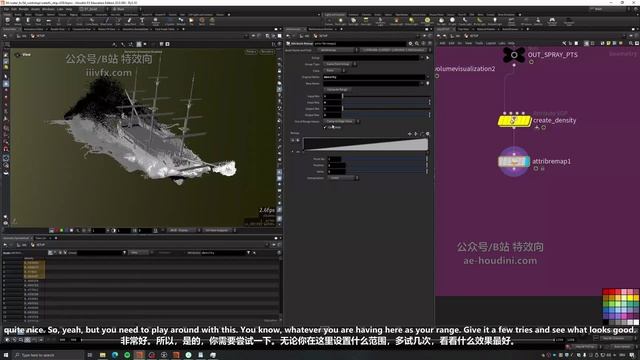Open the Group Type dropdown
The image size is (640, 360).
[x=340, y=64]
